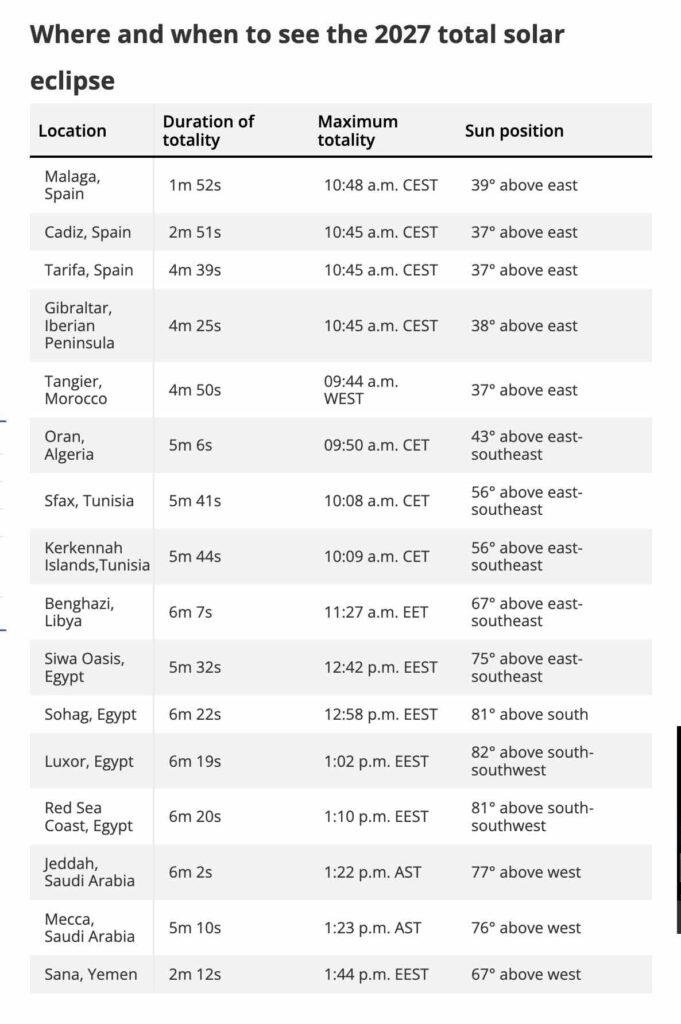Click Mecca's 1:23 p.m. AST time
Image resolution: width=681 pixels, height=1024 pixels.
click(373, 928)
